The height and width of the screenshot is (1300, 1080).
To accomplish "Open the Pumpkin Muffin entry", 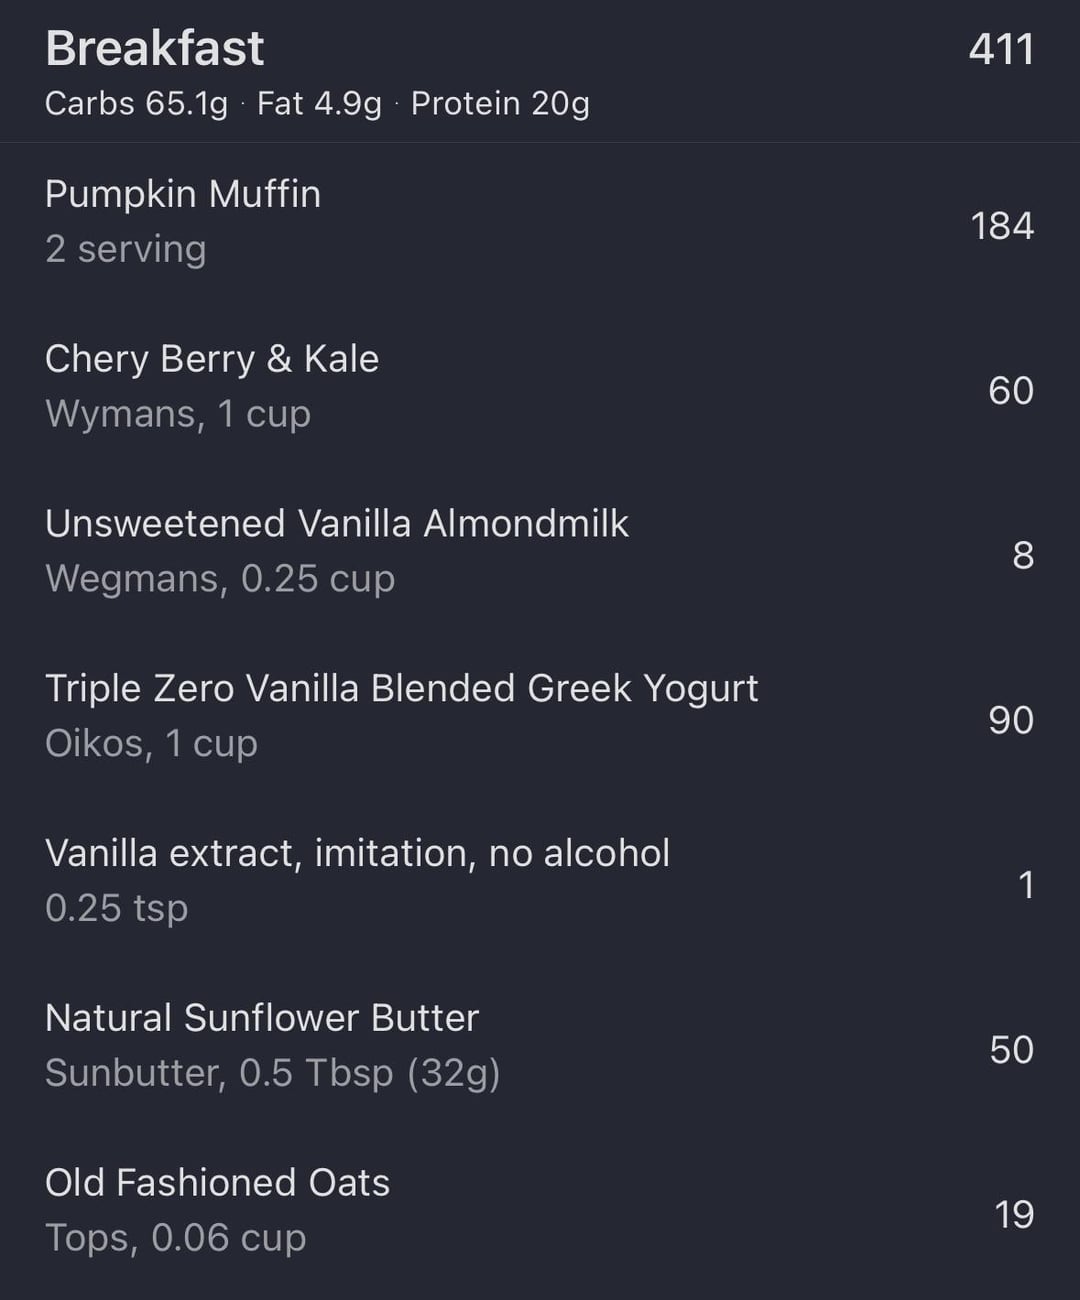I will click(x=183, y=194).
